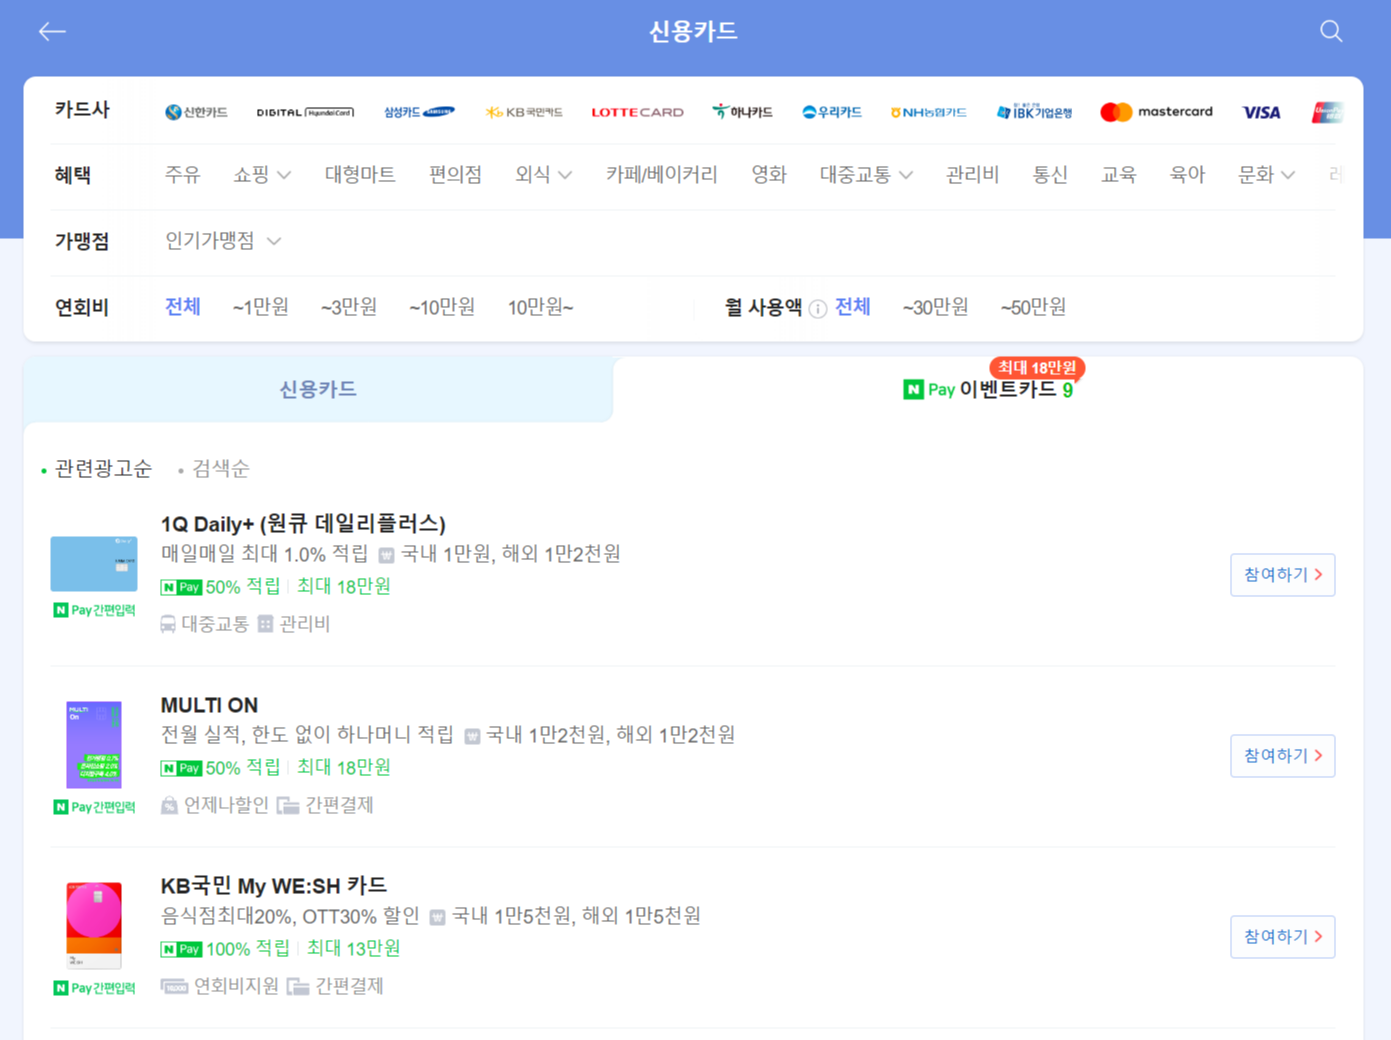Select 육아 benefit filter
This screenshot has height=1040, width=1391.
pos(1187,175)
